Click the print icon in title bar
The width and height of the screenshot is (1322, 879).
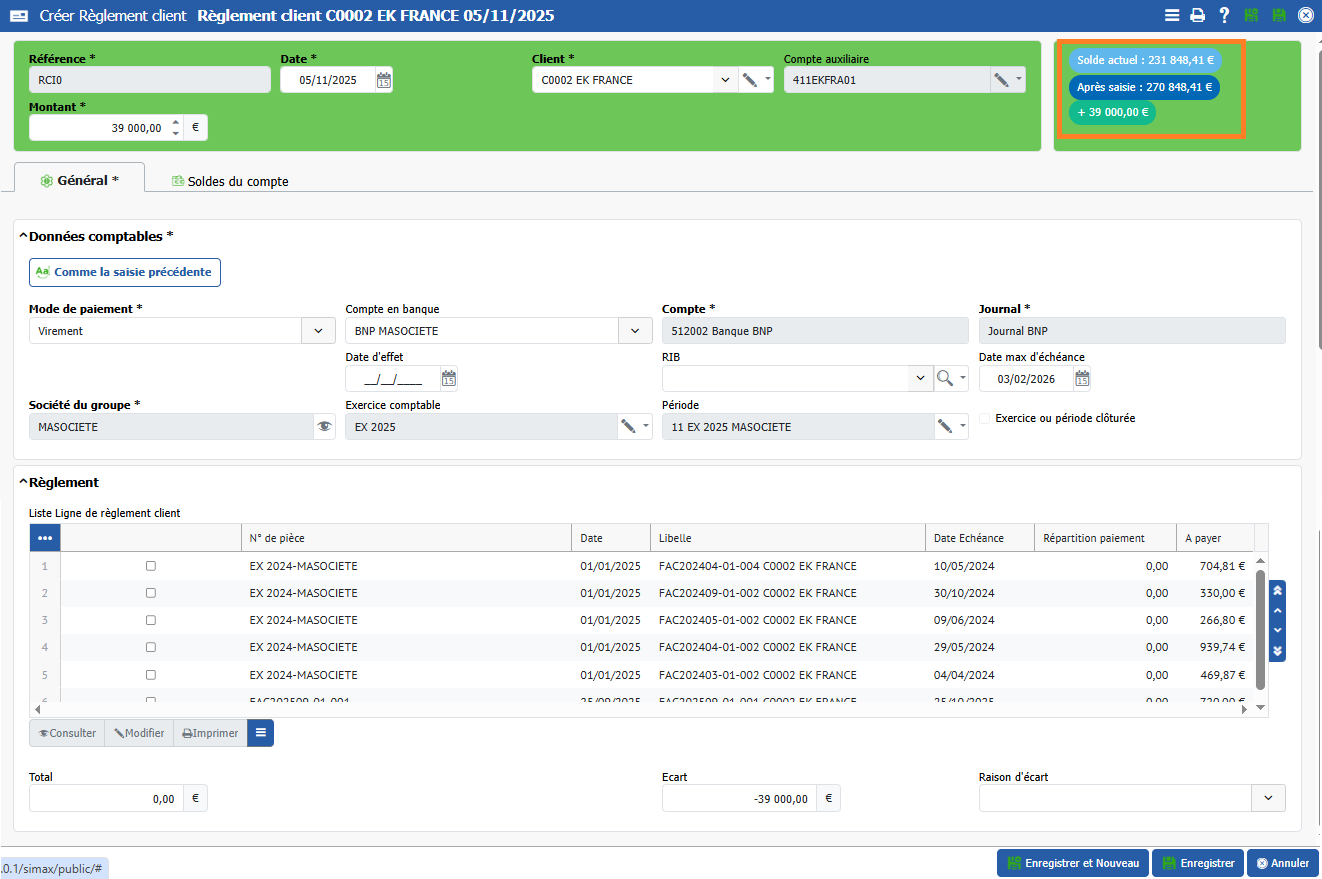pos(1197,15)
